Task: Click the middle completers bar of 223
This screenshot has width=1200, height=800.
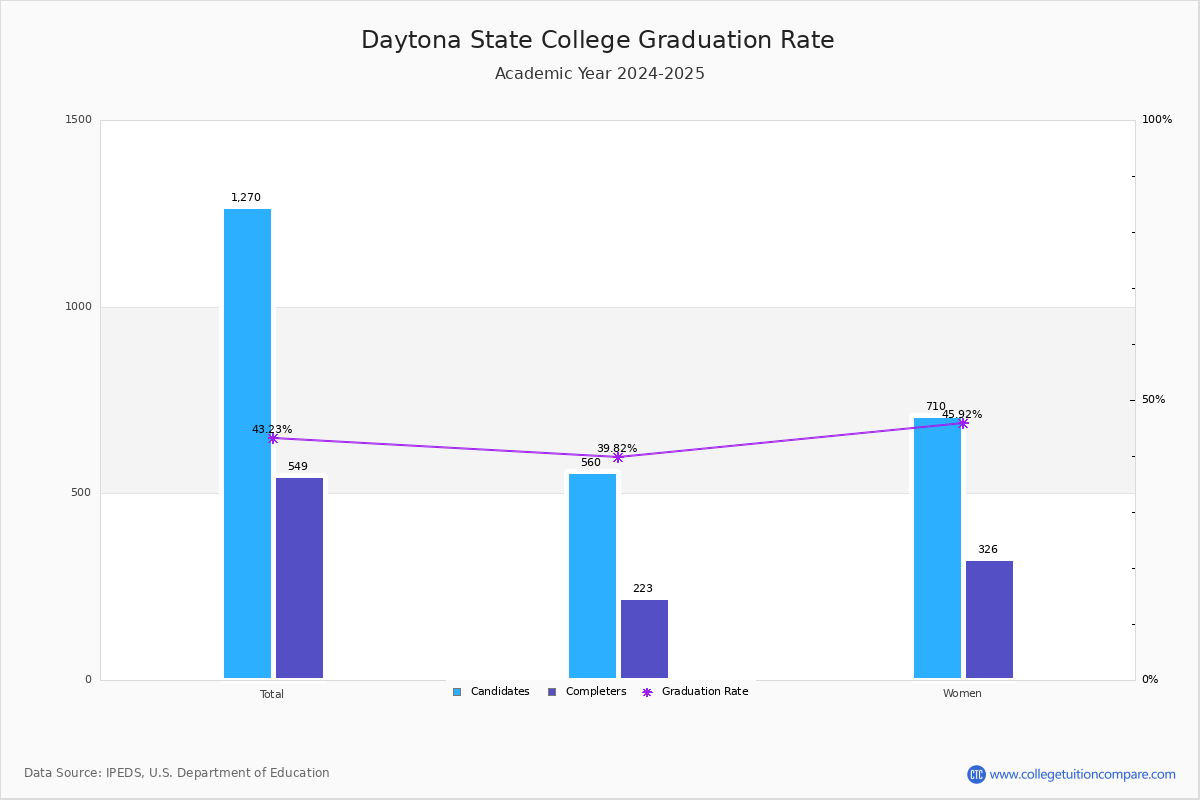Action: point(644,639)
